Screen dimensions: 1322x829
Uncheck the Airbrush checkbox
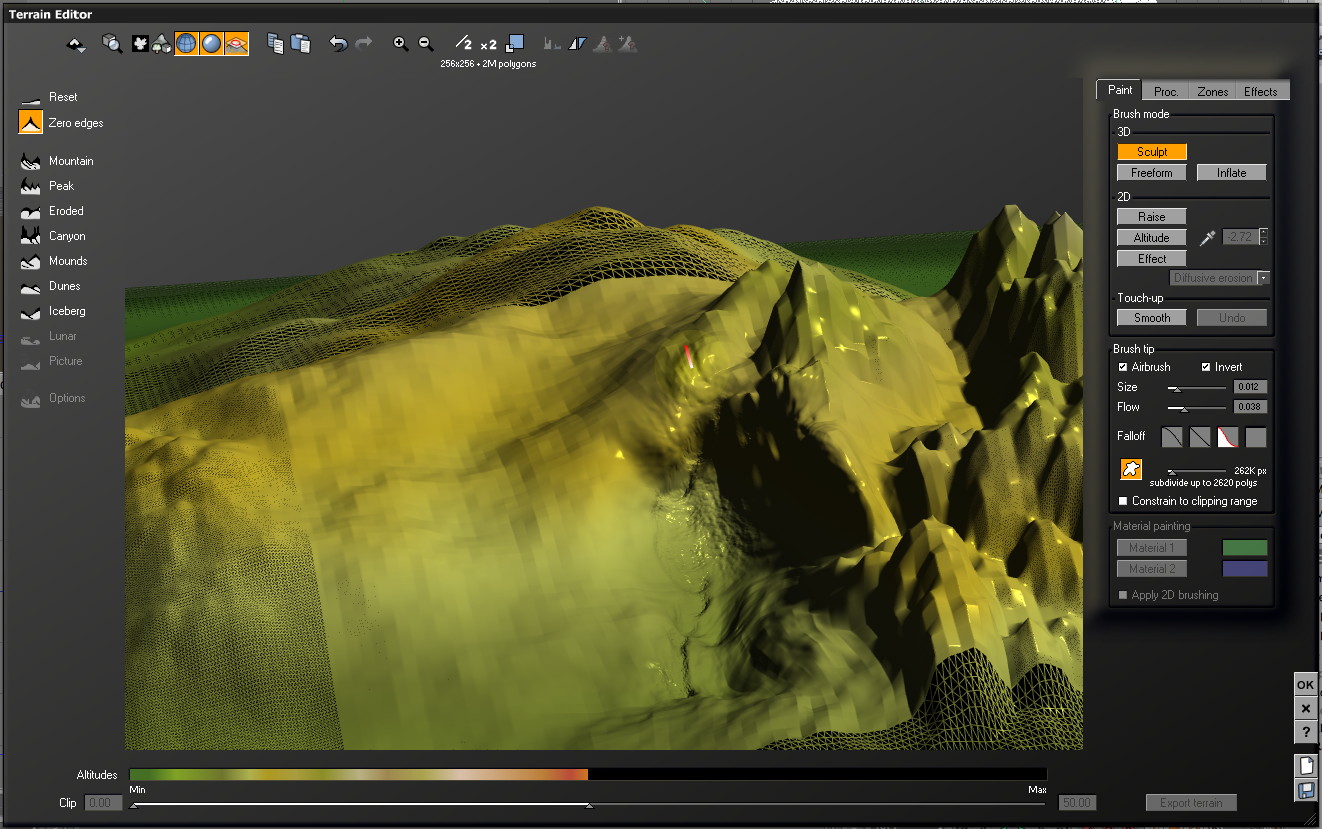pos(1123,367)
